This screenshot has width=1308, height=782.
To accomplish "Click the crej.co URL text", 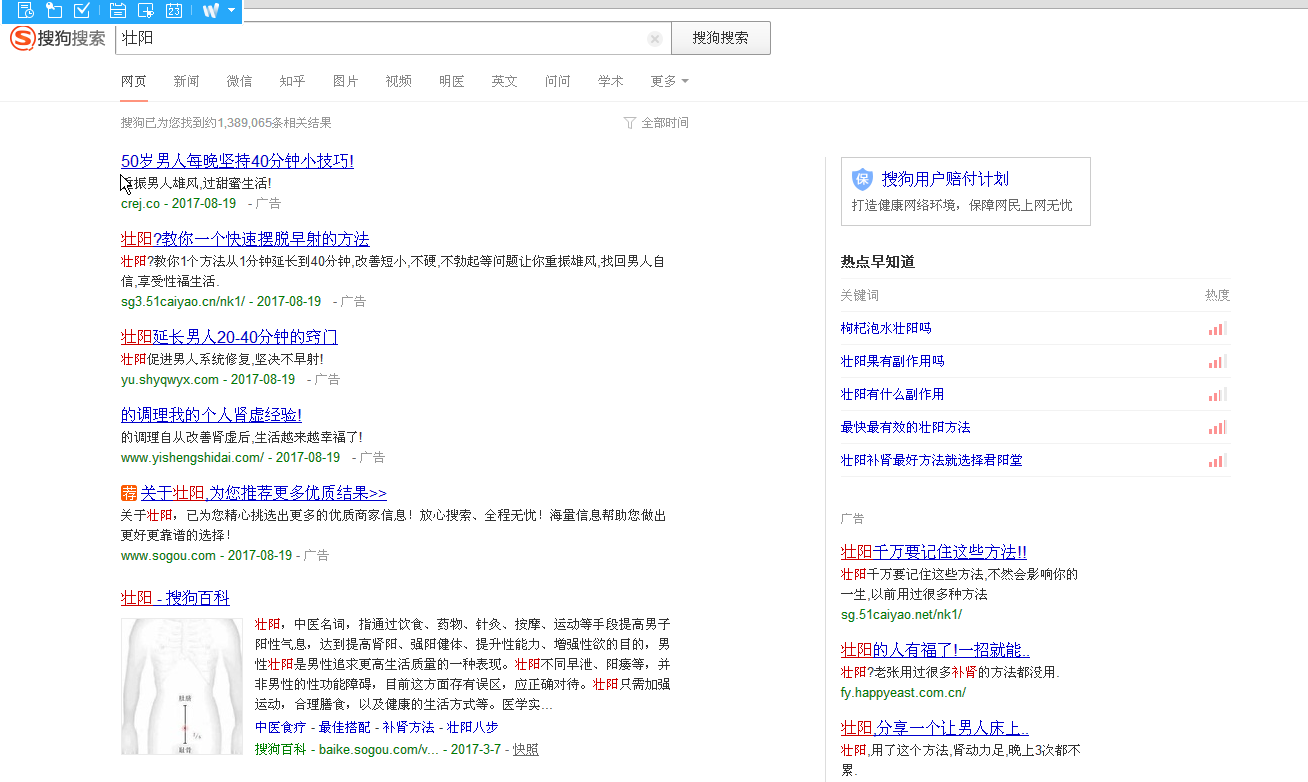I will [x=140, y=203].
